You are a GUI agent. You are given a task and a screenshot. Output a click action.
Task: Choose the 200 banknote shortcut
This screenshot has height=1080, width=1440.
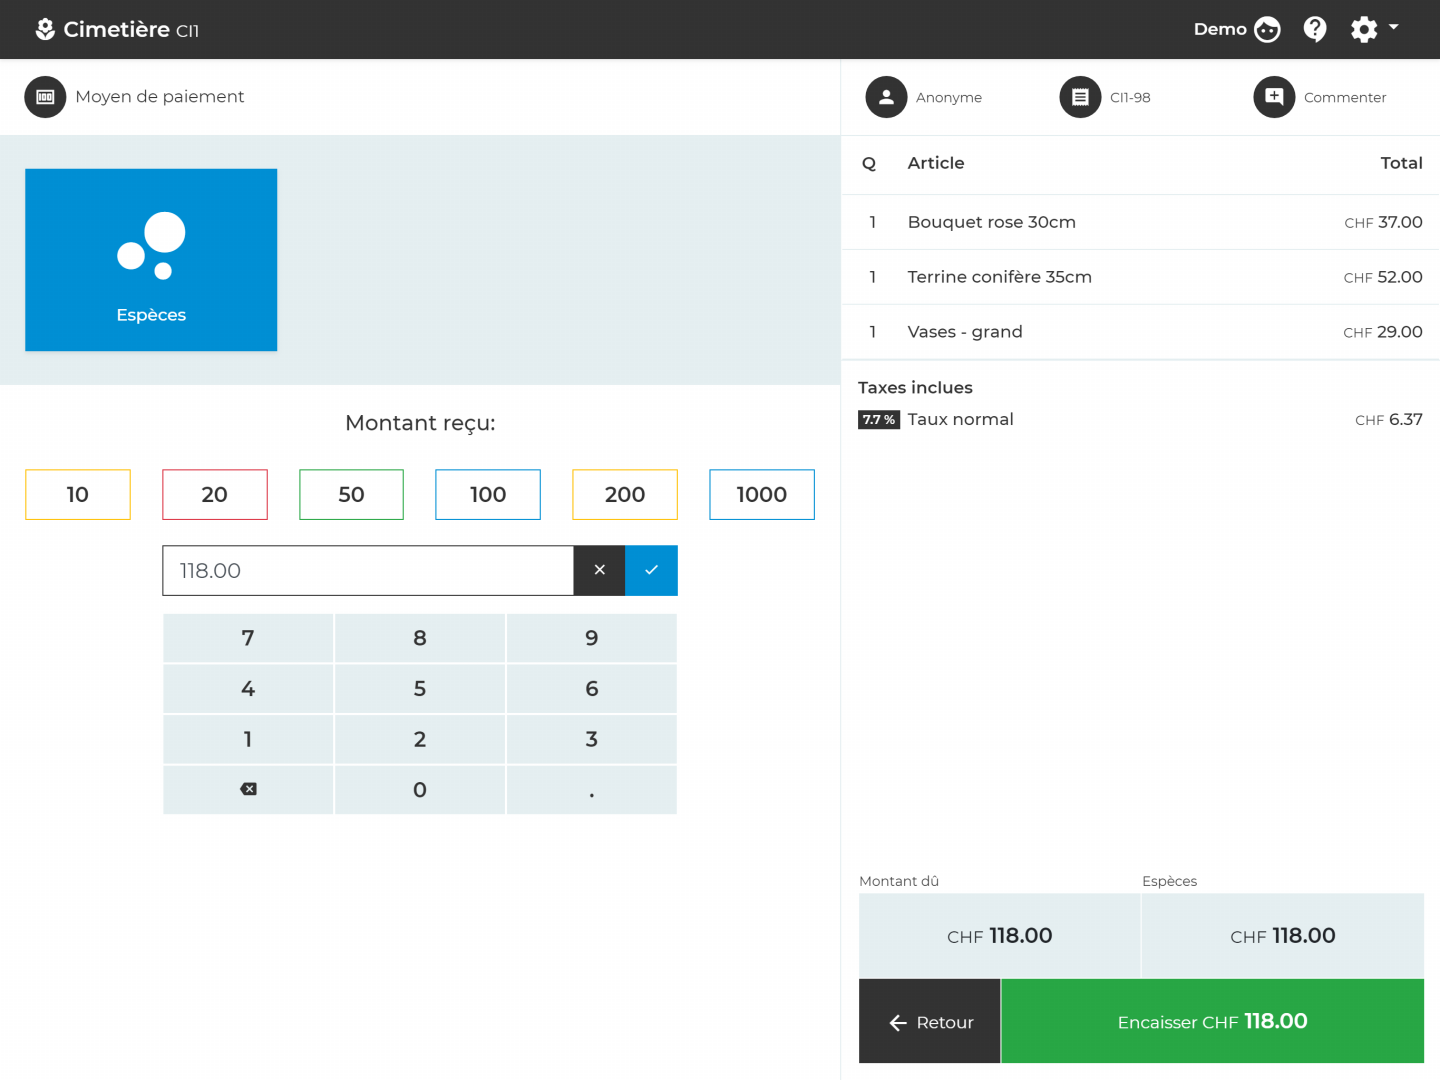pos(625,494)
